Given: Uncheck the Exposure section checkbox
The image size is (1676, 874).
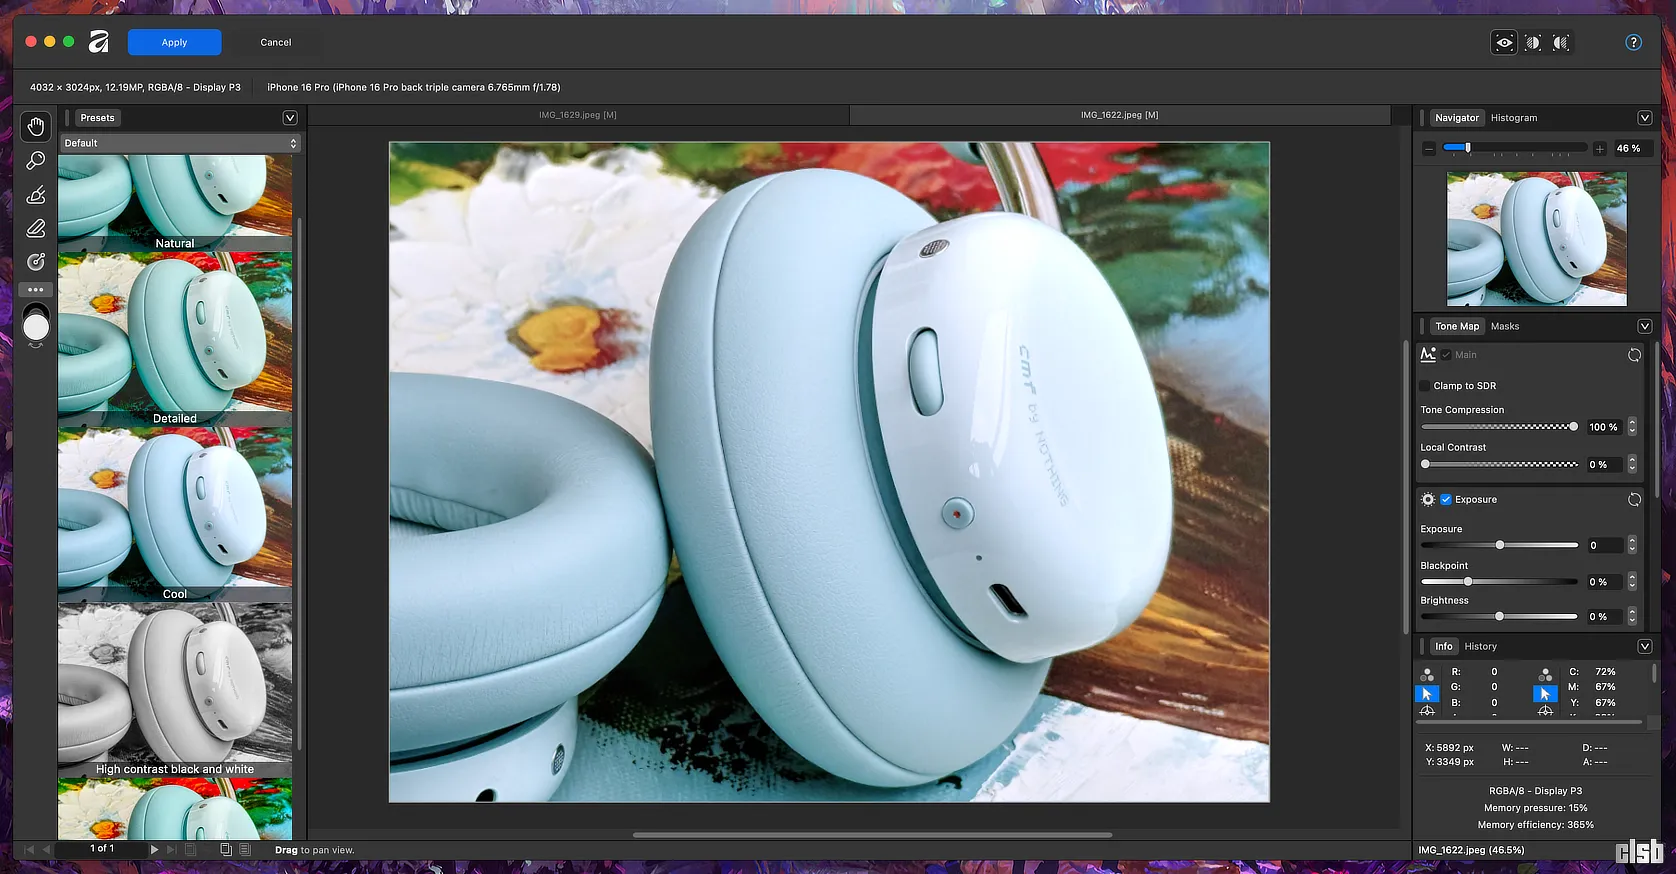Looking at the screenshot, I should (1446, 500).
